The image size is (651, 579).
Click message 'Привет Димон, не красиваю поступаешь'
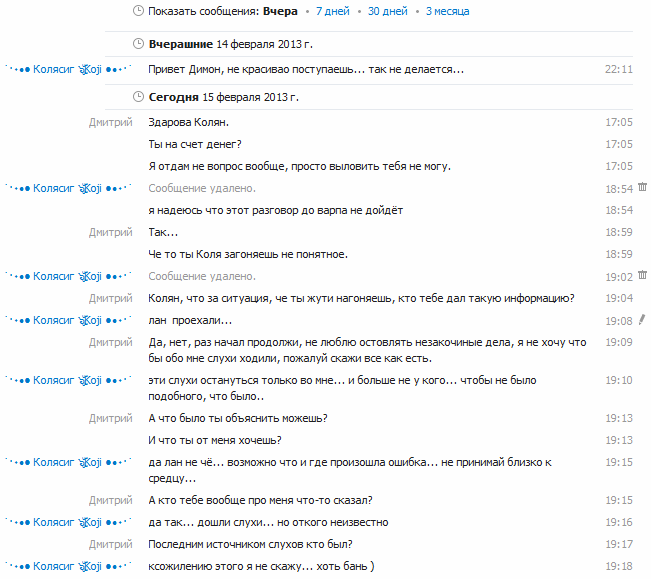coord(305,70)
